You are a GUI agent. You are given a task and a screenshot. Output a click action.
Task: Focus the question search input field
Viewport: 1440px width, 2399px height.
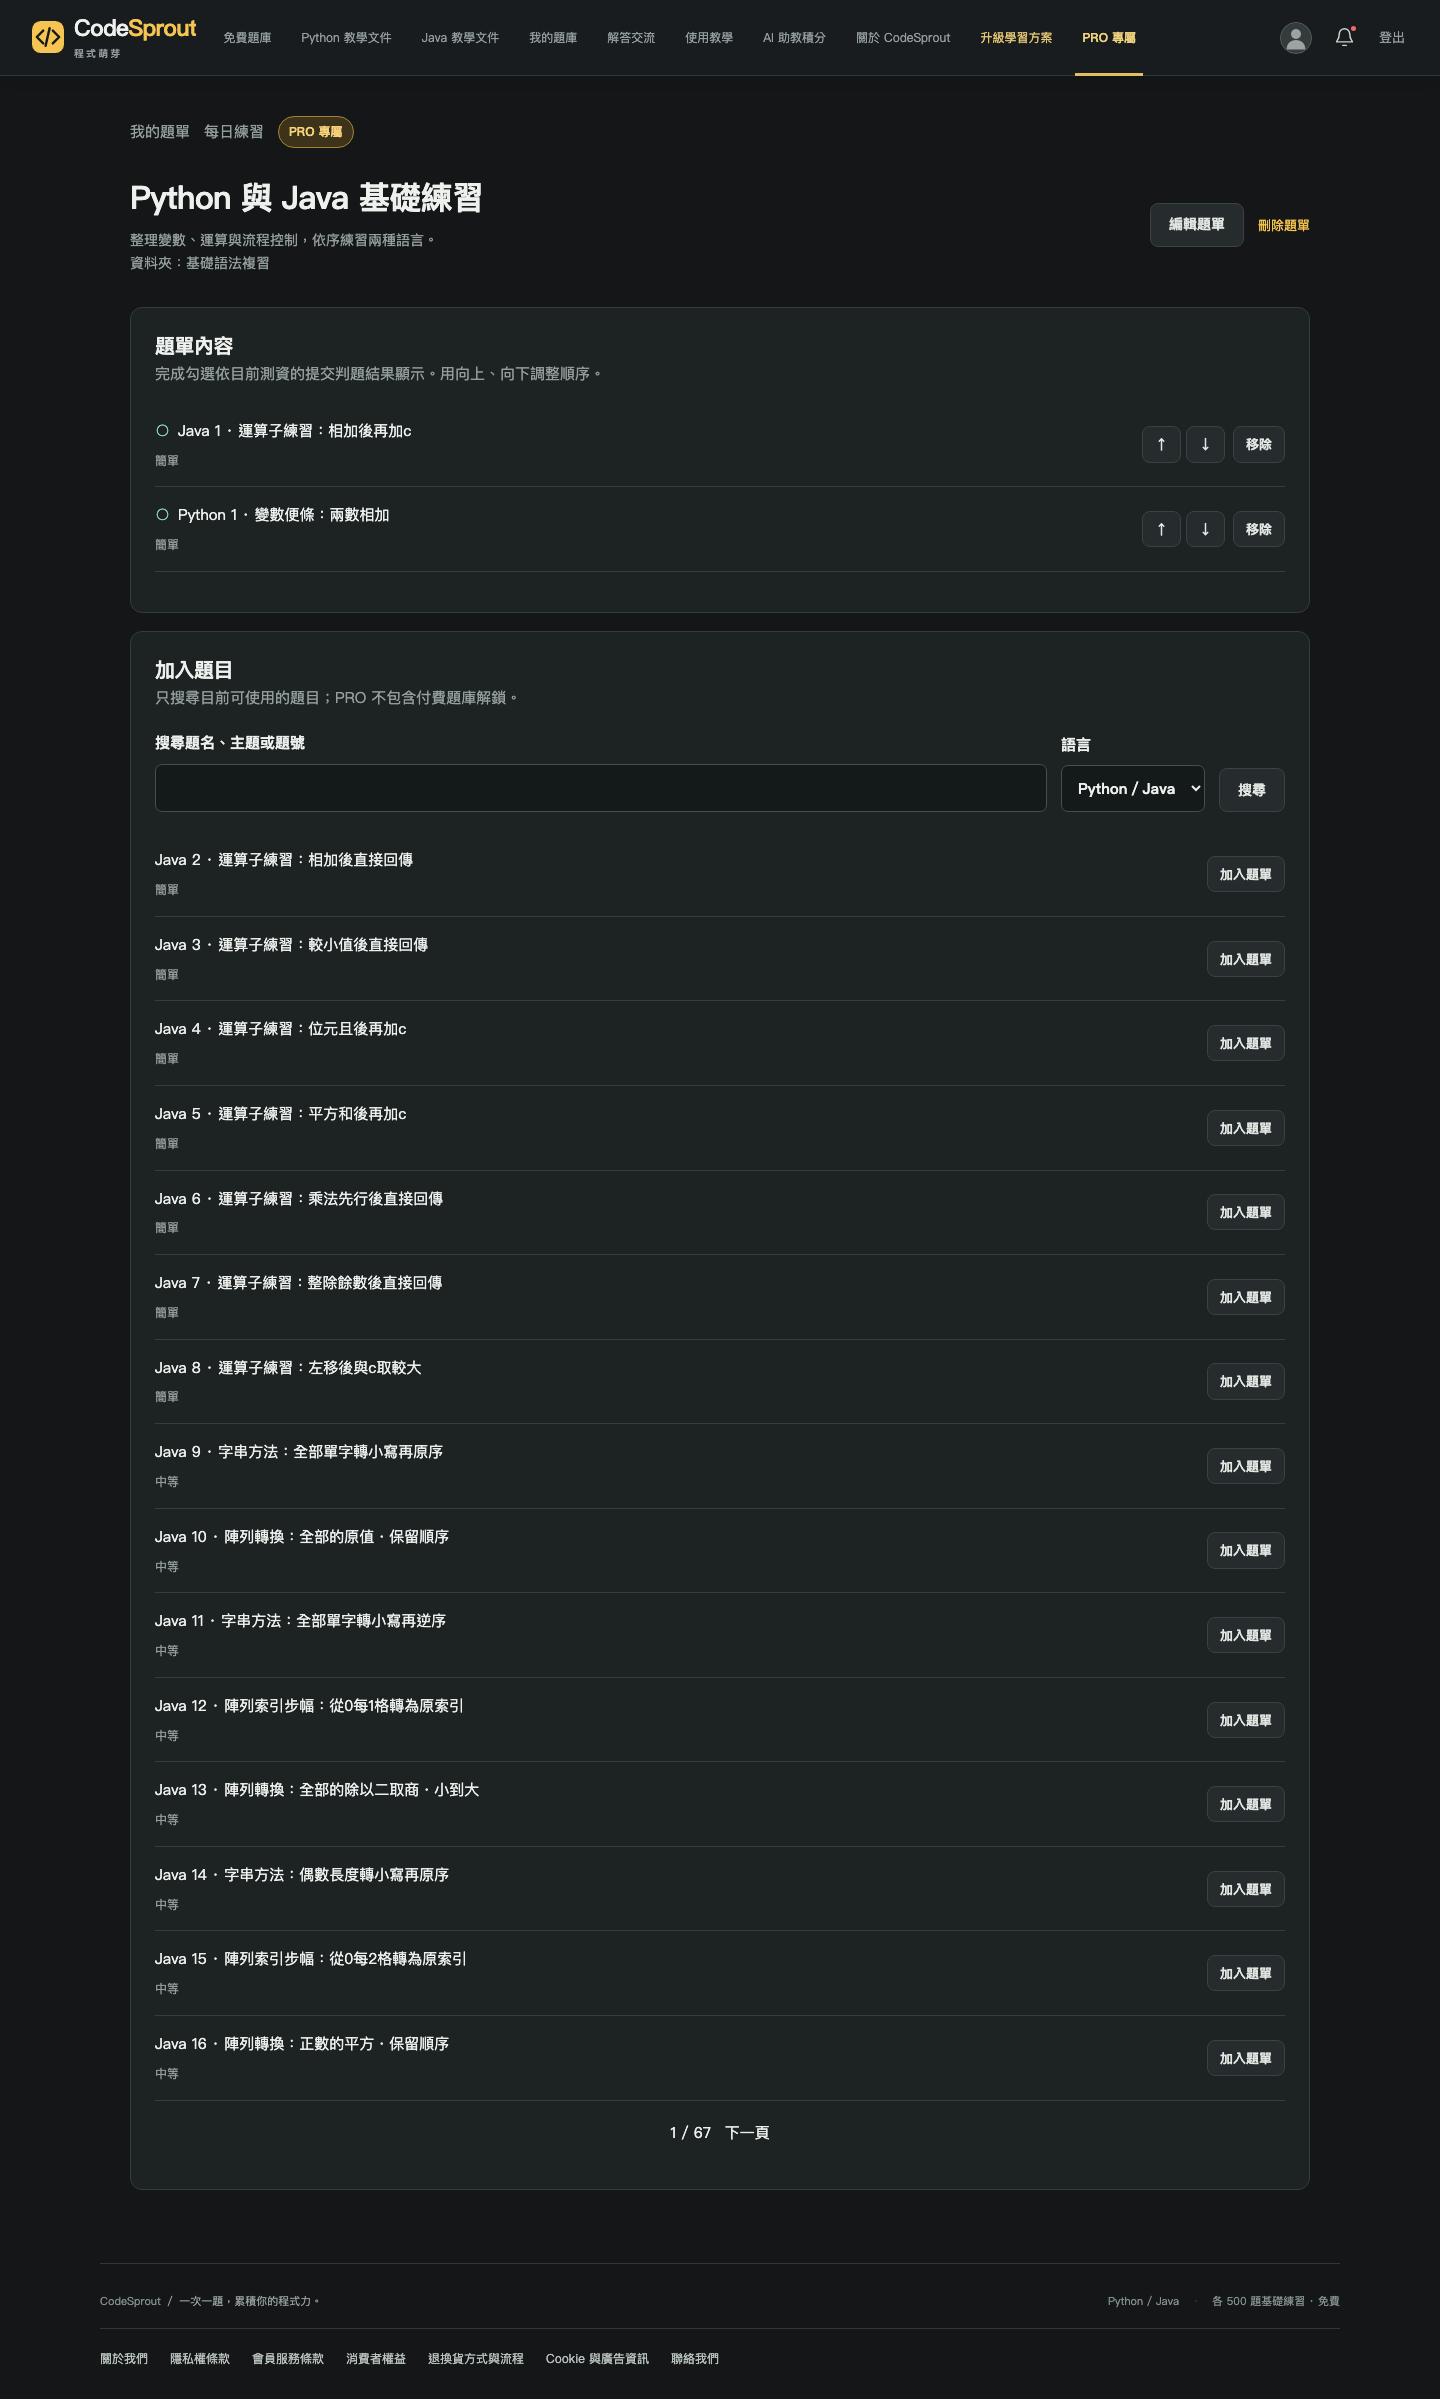click(x=601, y=788)
